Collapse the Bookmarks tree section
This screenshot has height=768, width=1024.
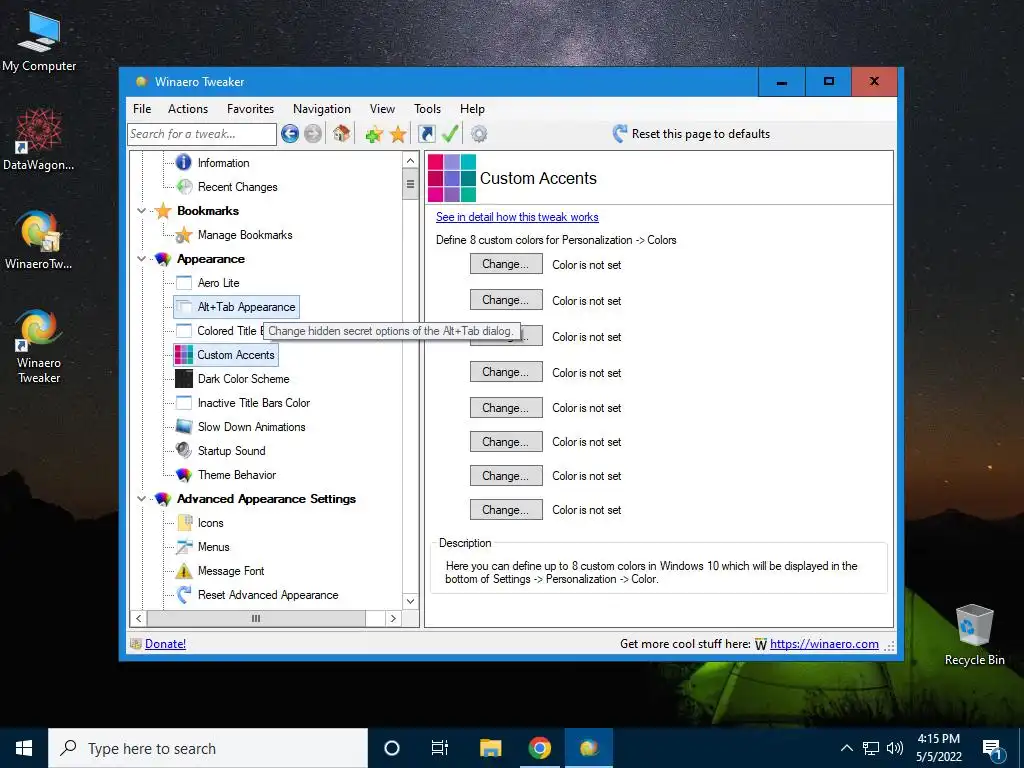click(141, 211)
